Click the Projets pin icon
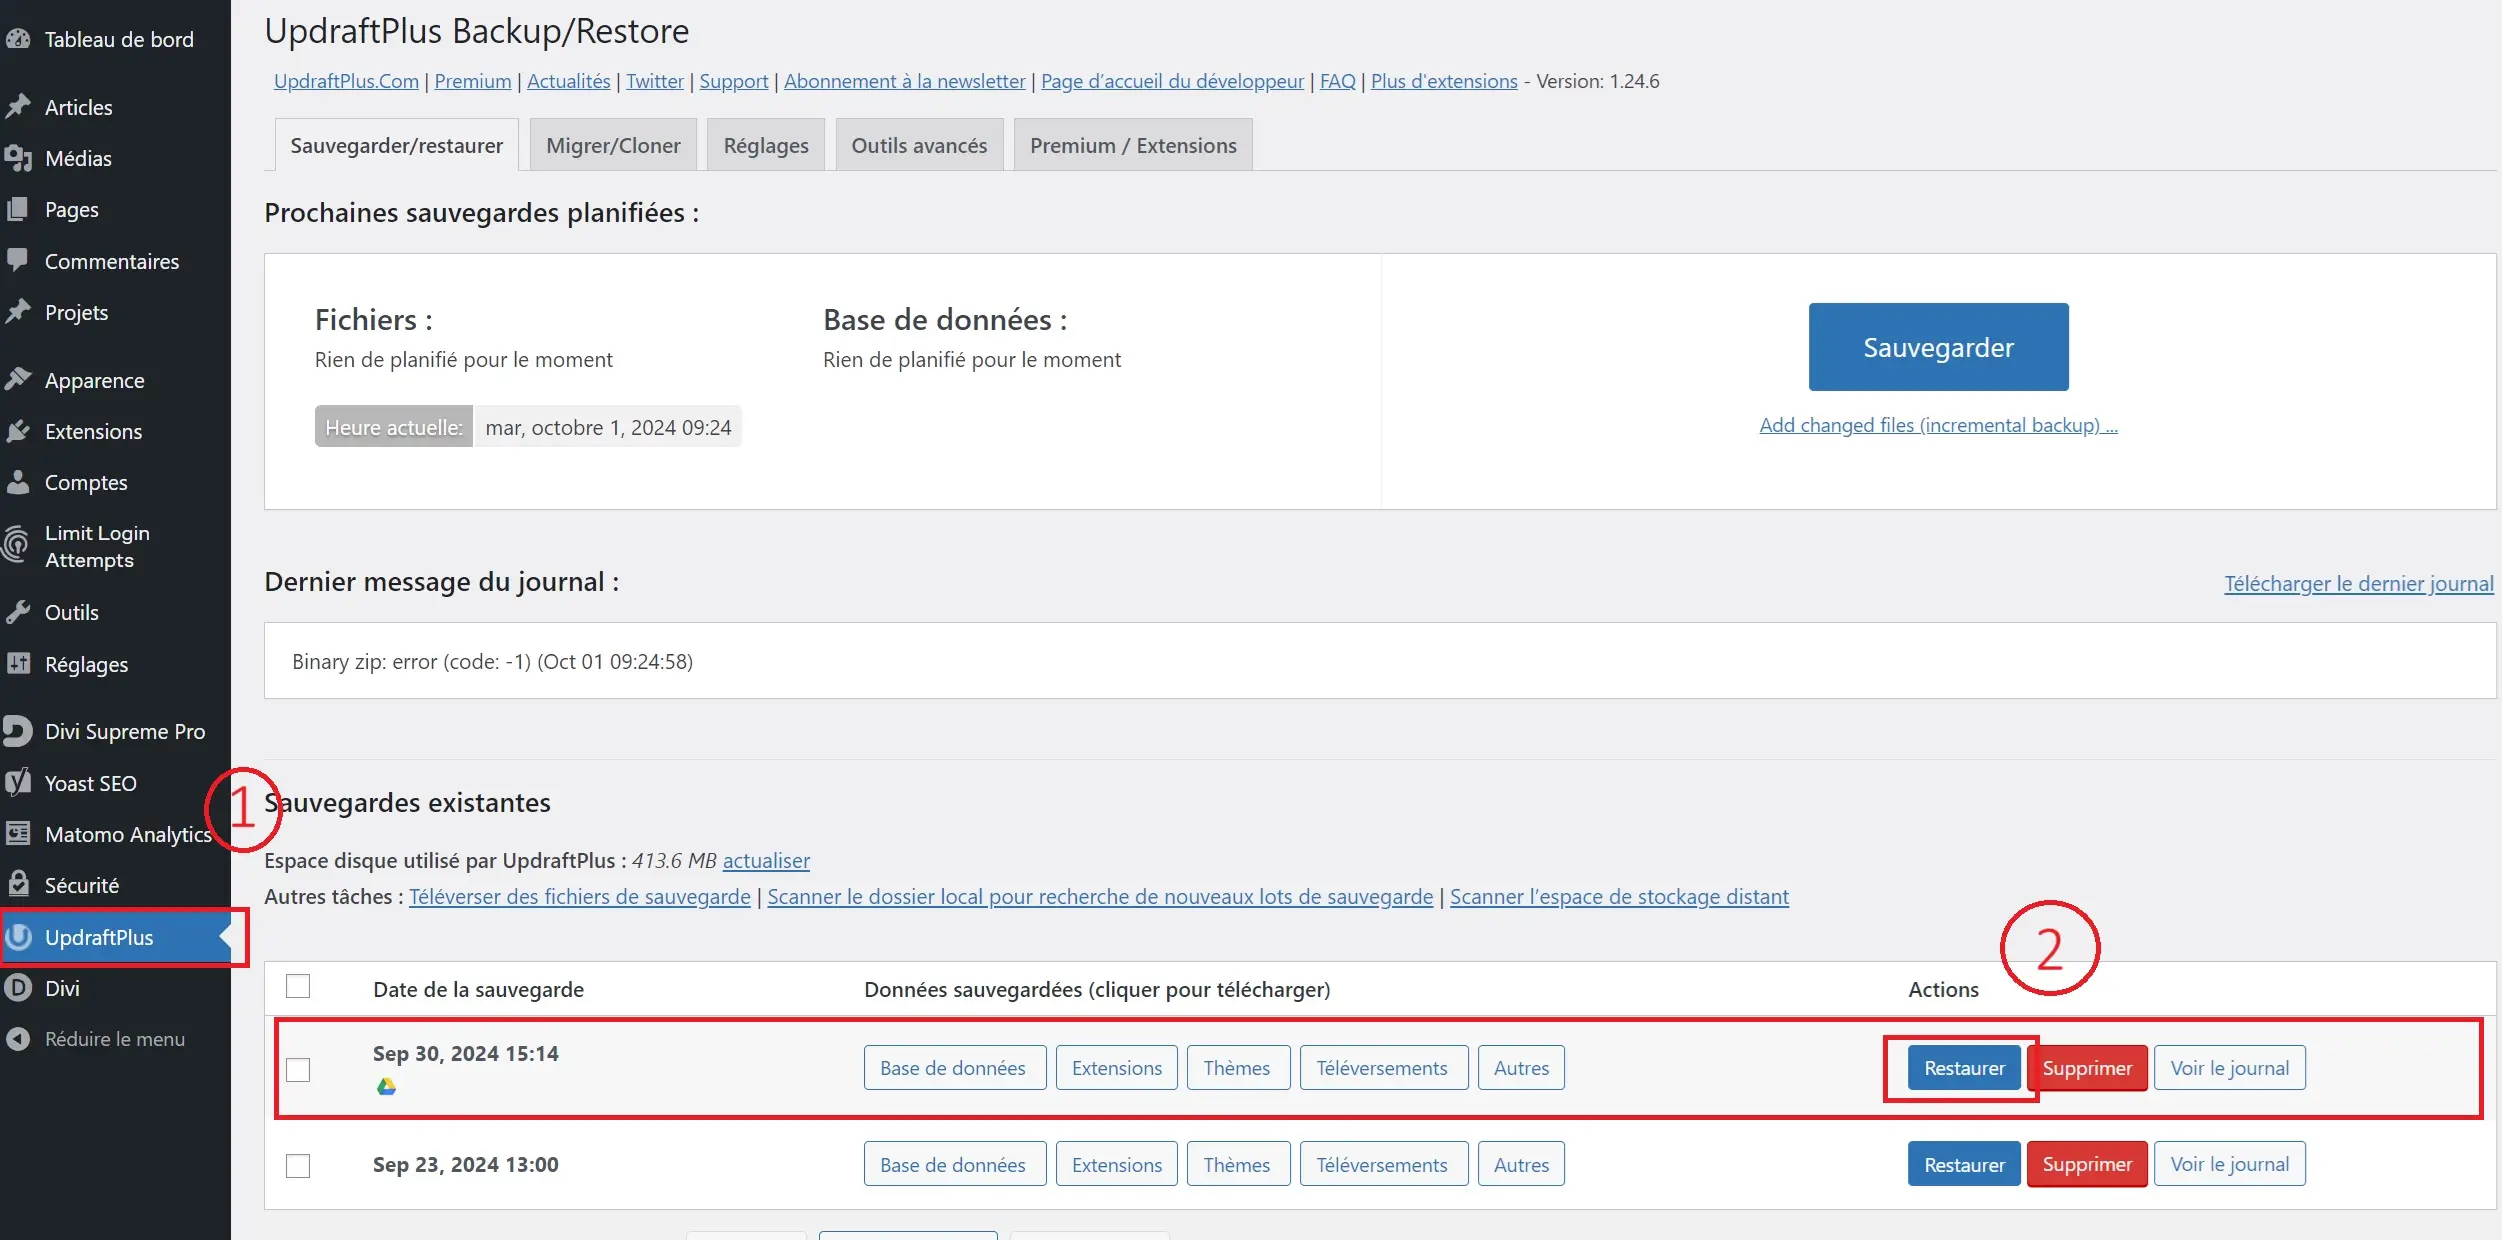Viewport: 2502px width, 1240px height. (17, 312)
